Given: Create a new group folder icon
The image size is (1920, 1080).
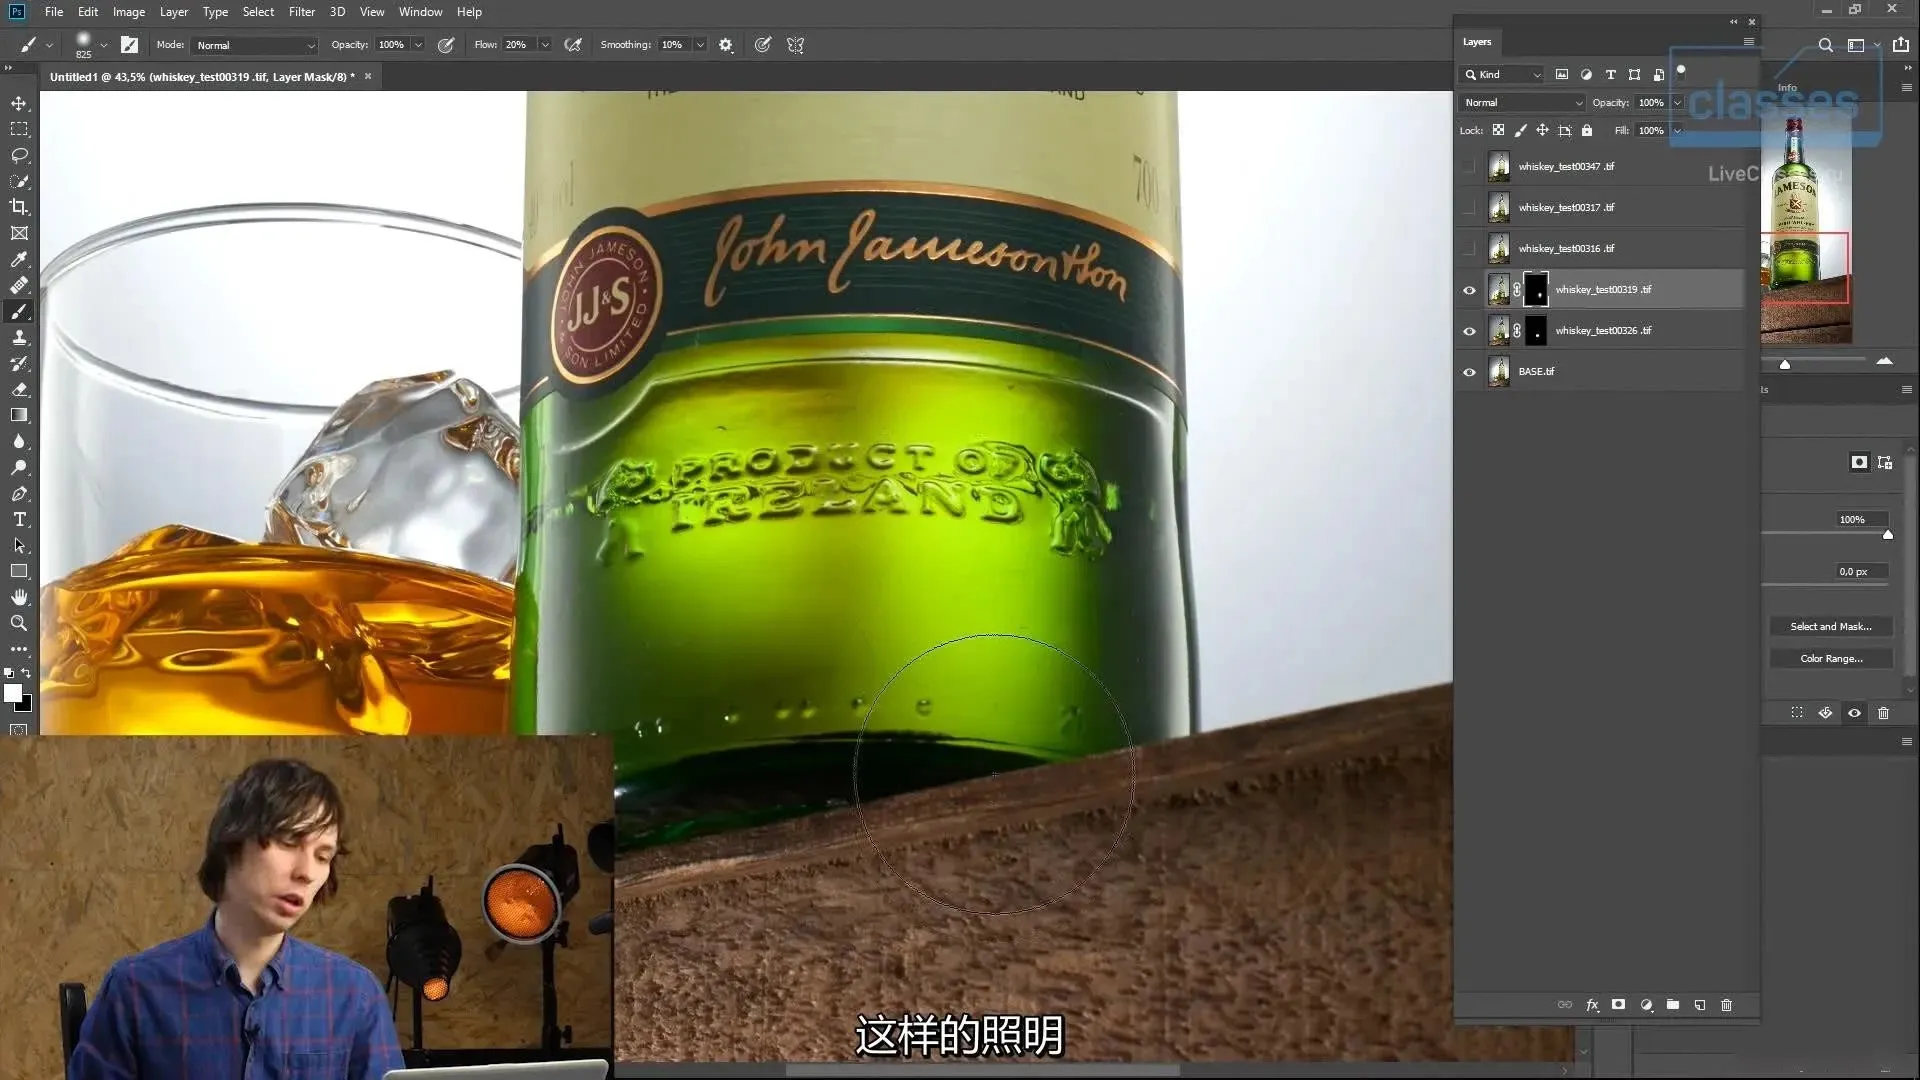Looking at the screenshot, I should coord(1672,1004).
